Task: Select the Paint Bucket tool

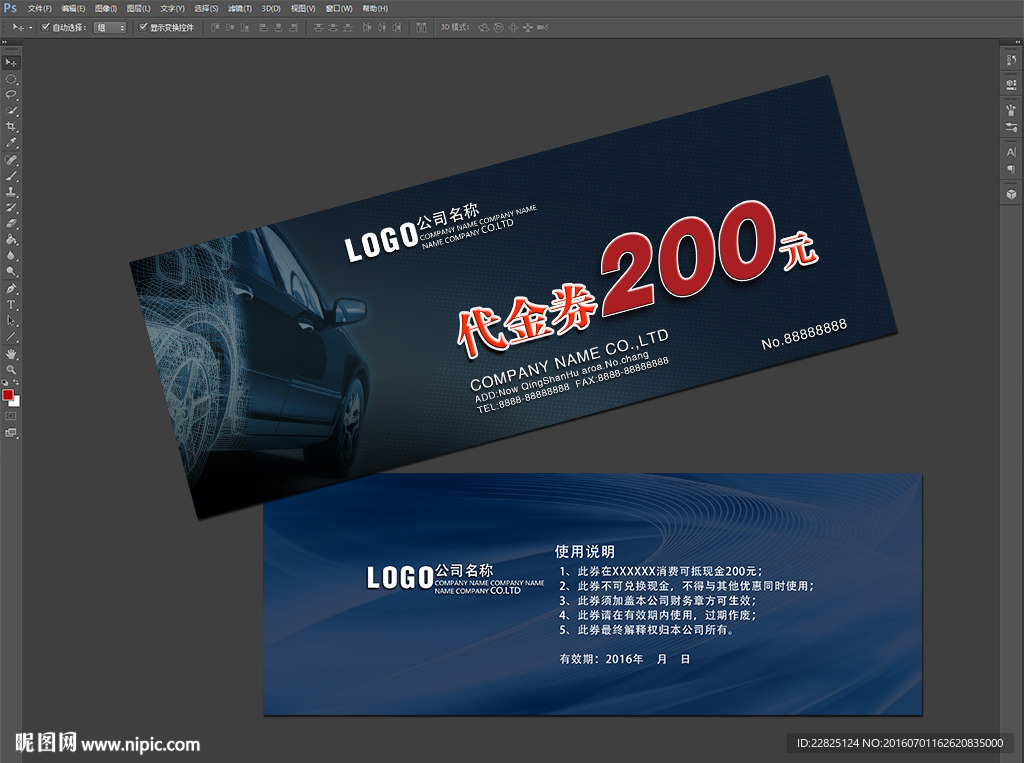Action: pos(11,240)
